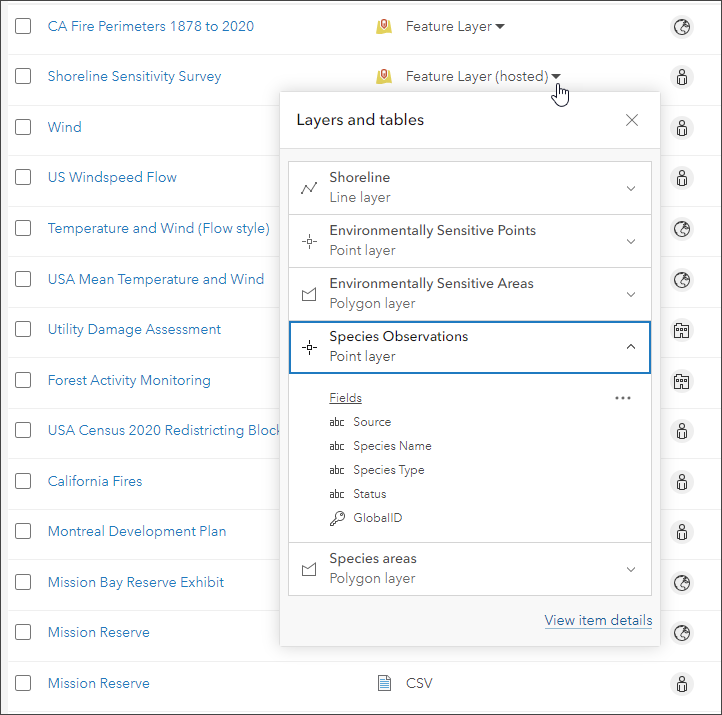Screen dimensions: 722x715
Task: Click the line layer icon beside Shoreline
Action: point(309,188)
